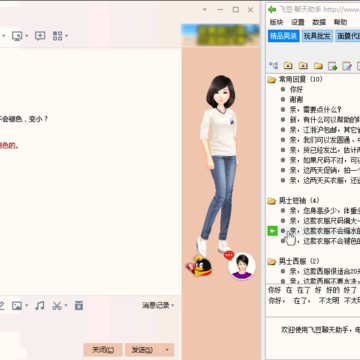Click the first add-folder icon in Feidou toolbar
Screen dimensions: 360x360
(288, 66)
